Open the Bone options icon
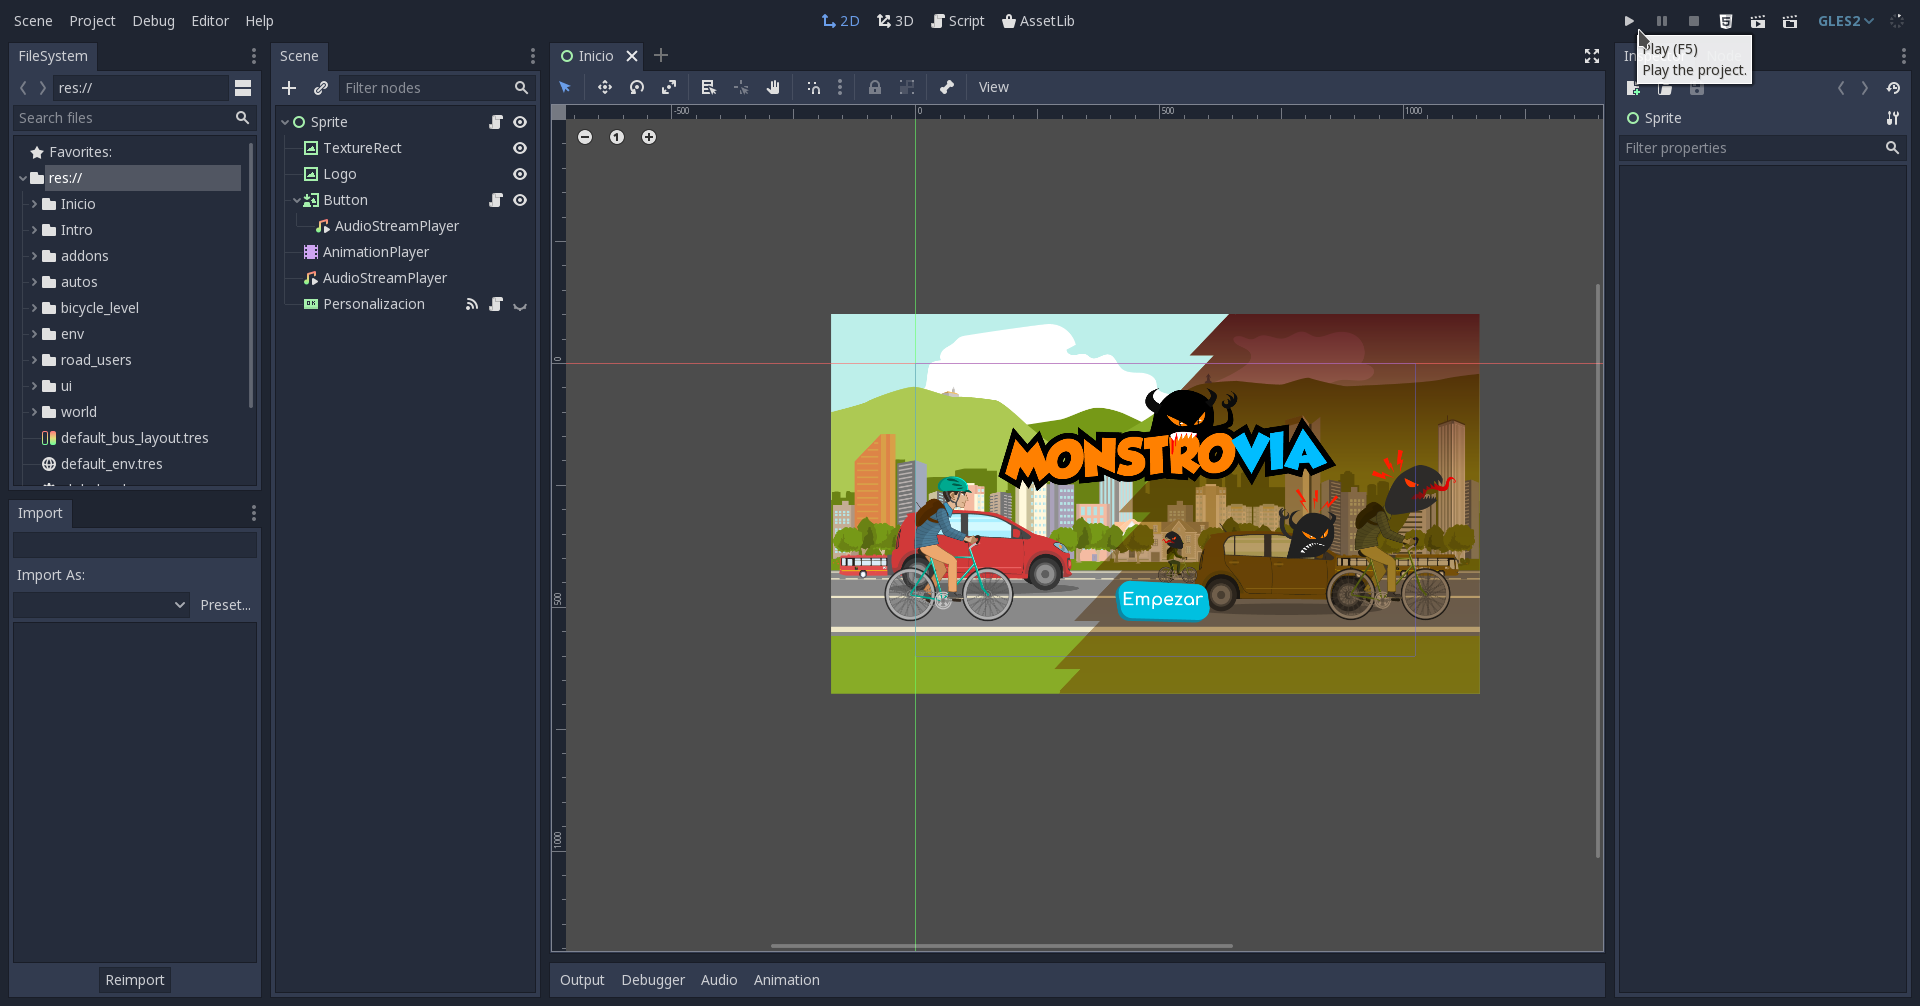The height and width of the screenshot is (1006, 1920). [947, 87]
